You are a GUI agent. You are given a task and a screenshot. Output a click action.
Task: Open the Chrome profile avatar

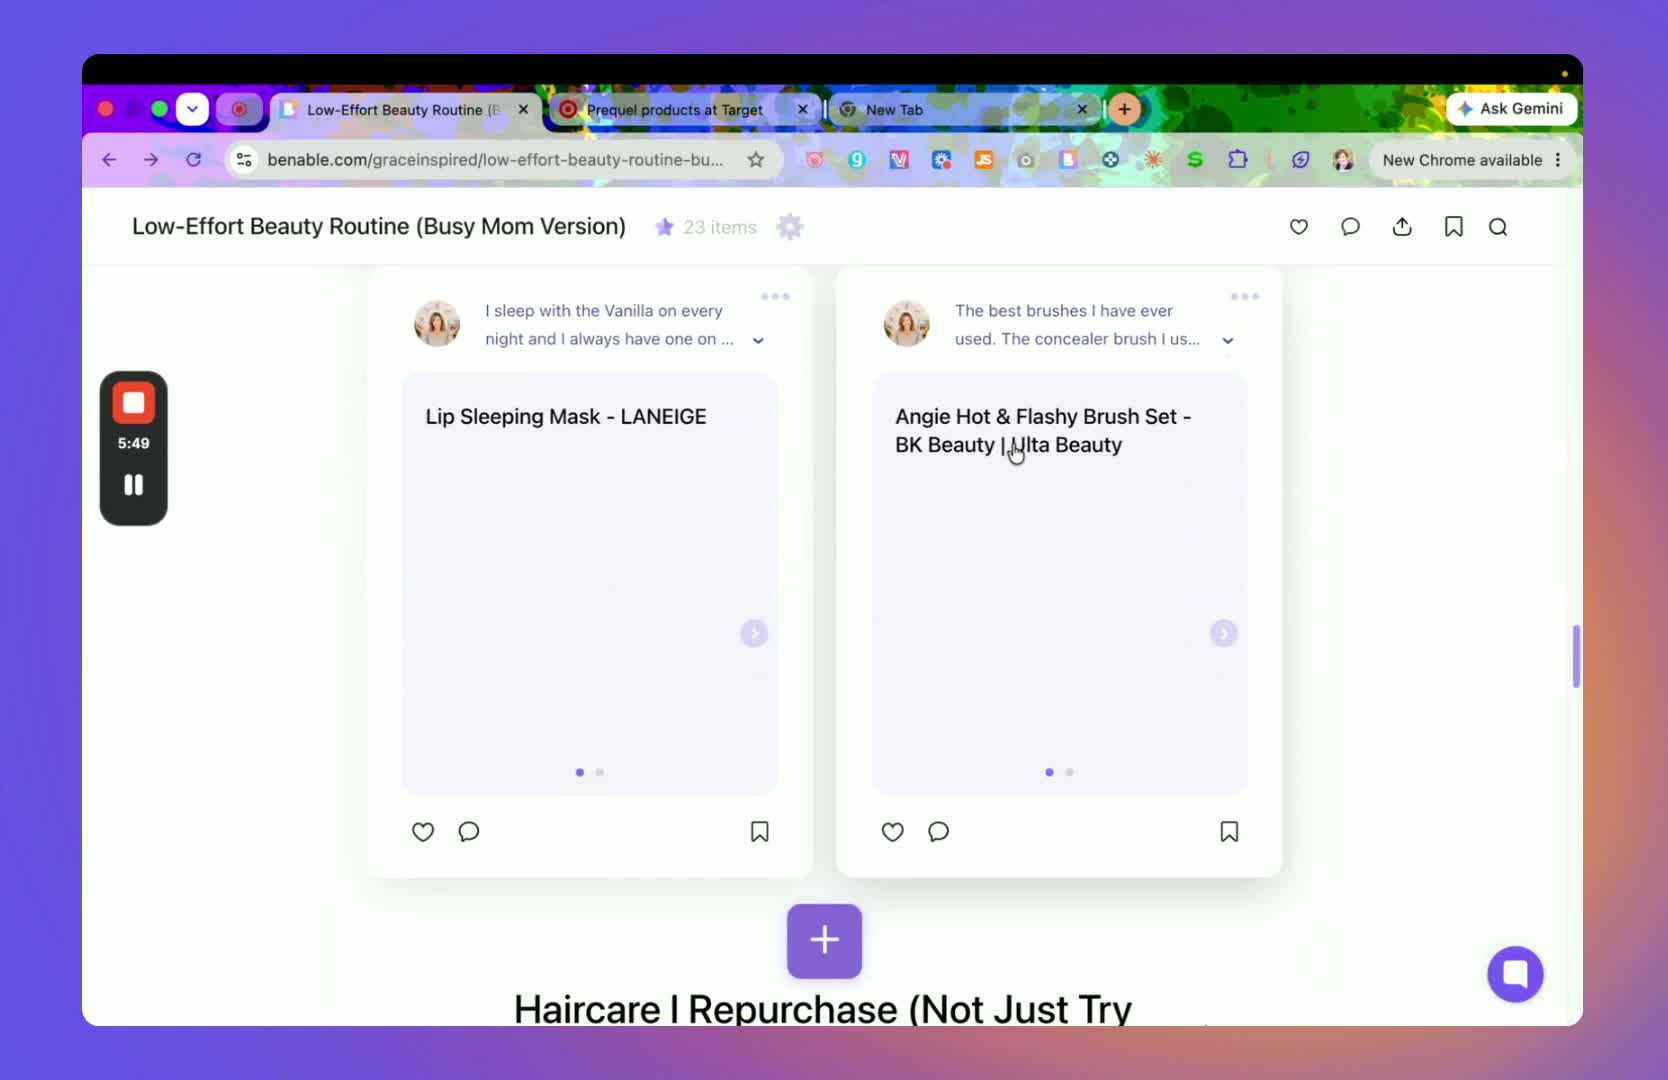coord(1343,160)
